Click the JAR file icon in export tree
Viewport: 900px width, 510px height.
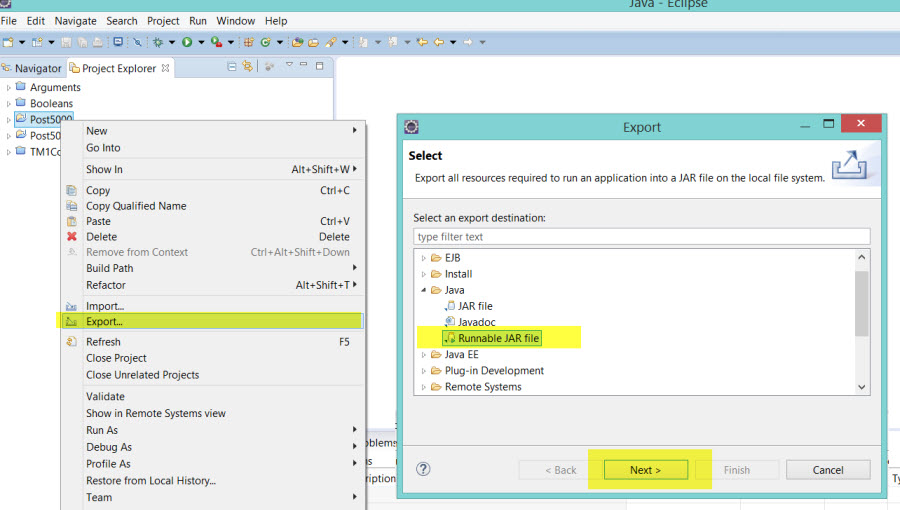pyautogui.click(x=450, y=306)
